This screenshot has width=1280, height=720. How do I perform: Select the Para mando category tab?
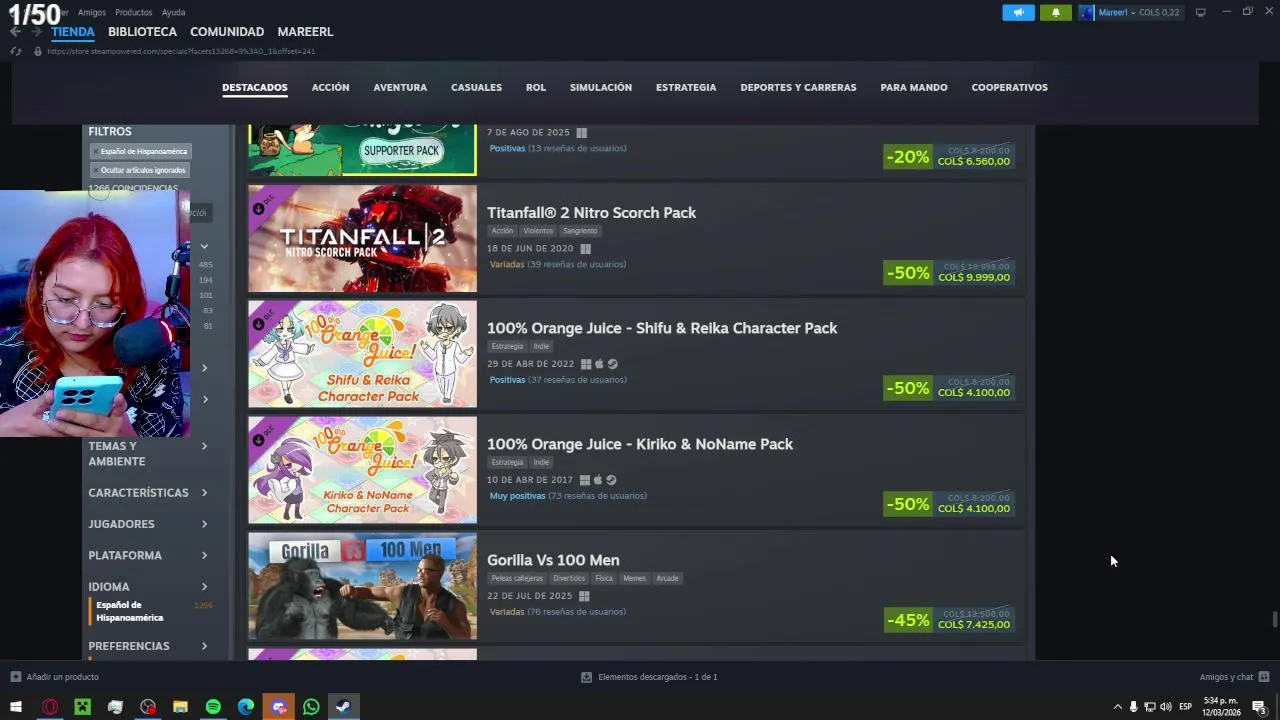click(x=914, y=88)
